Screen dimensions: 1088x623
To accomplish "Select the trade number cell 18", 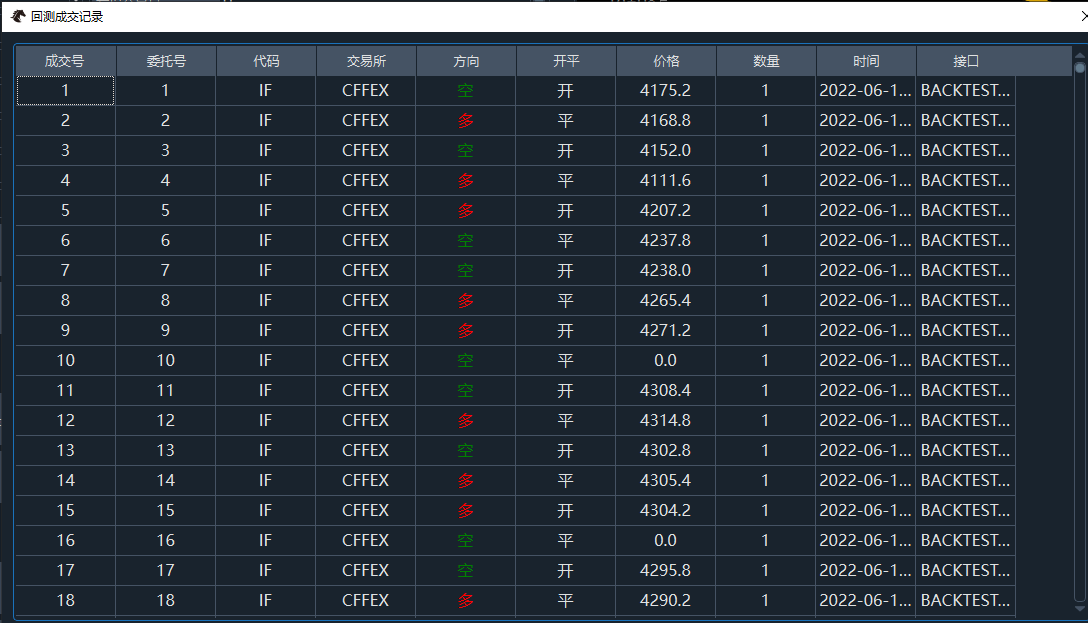I will click(65, 600).
